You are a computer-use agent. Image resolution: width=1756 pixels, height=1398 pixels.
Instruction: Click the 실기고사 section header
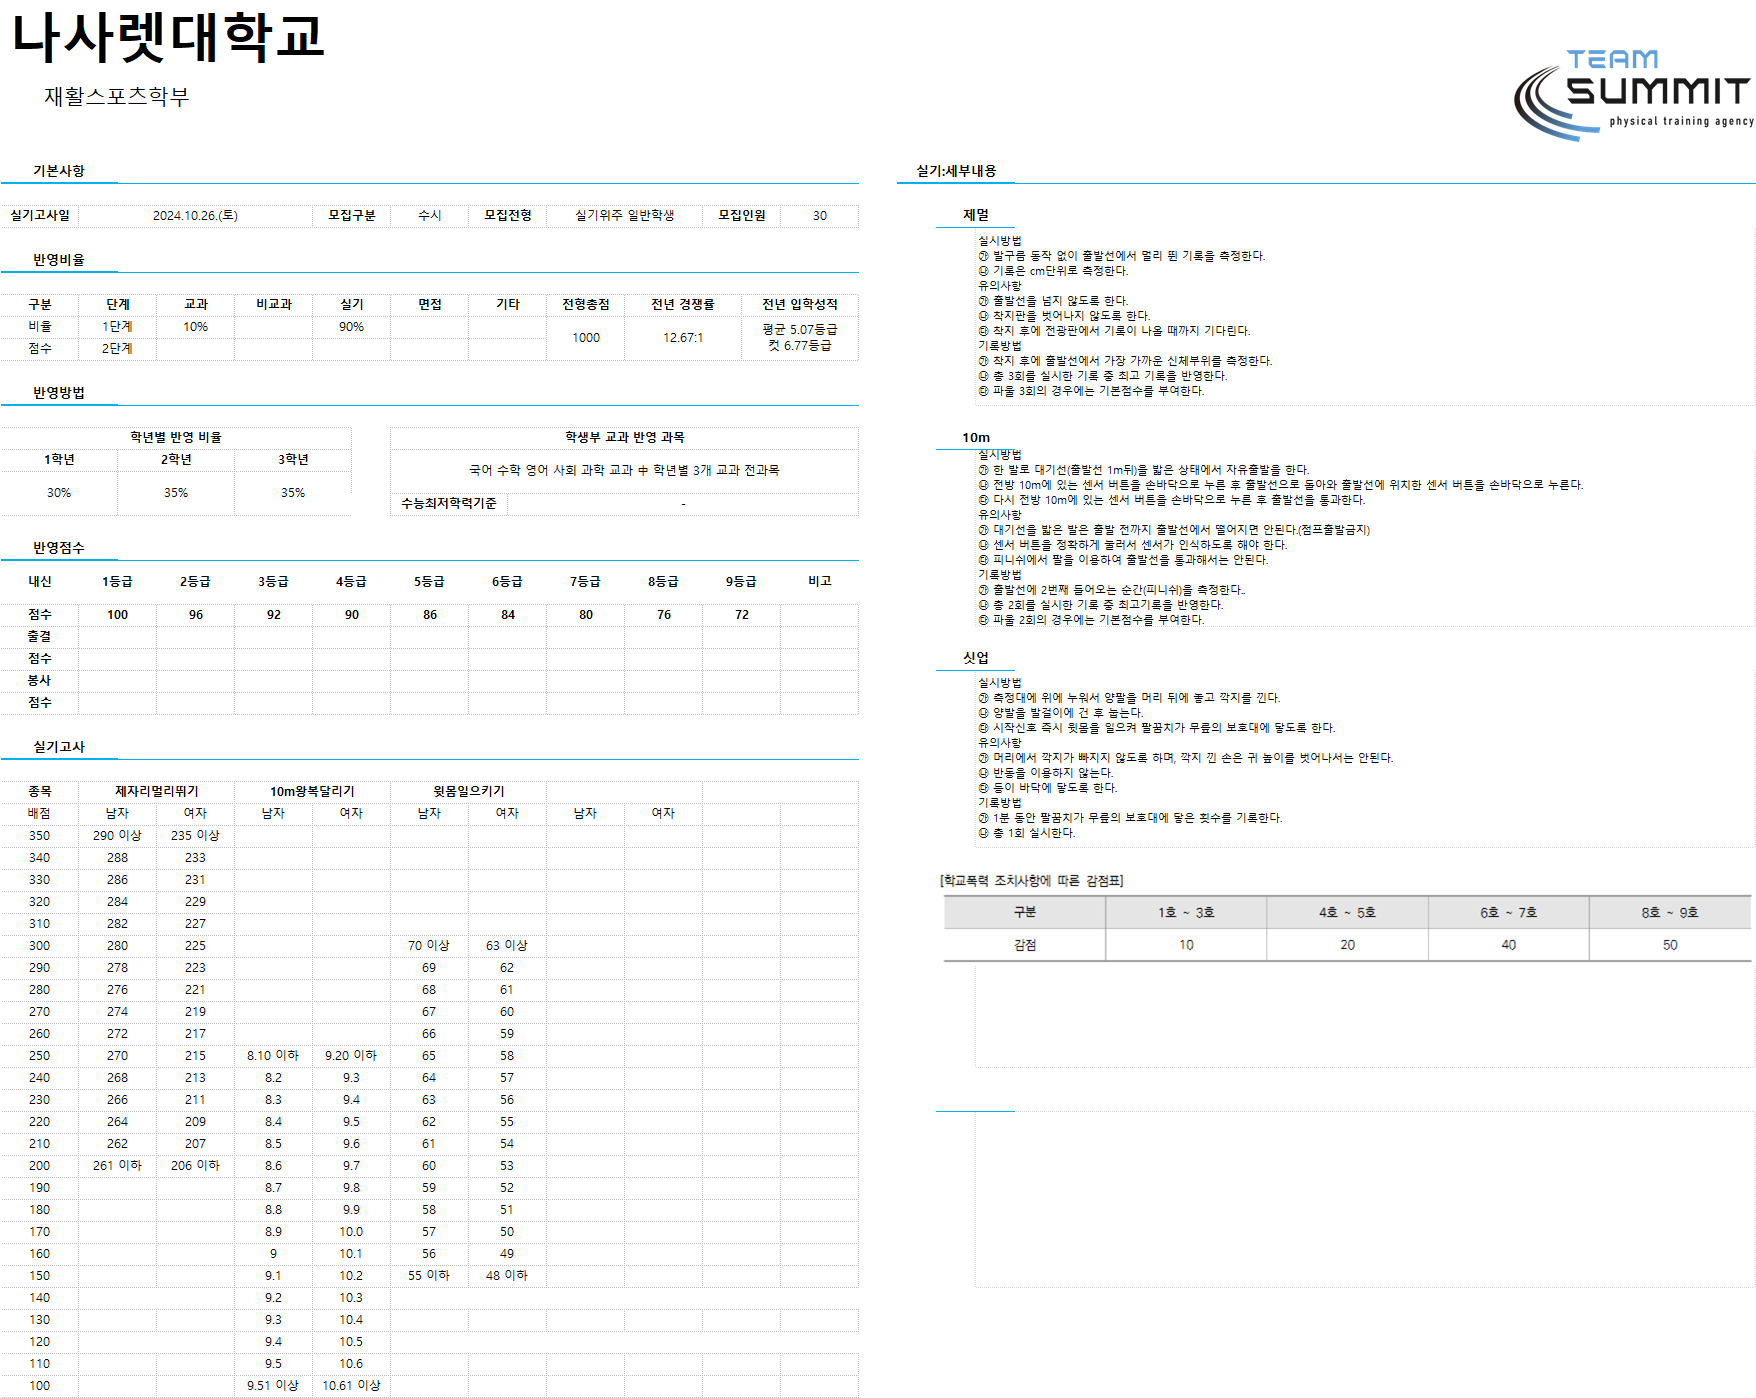coord(59,747)
